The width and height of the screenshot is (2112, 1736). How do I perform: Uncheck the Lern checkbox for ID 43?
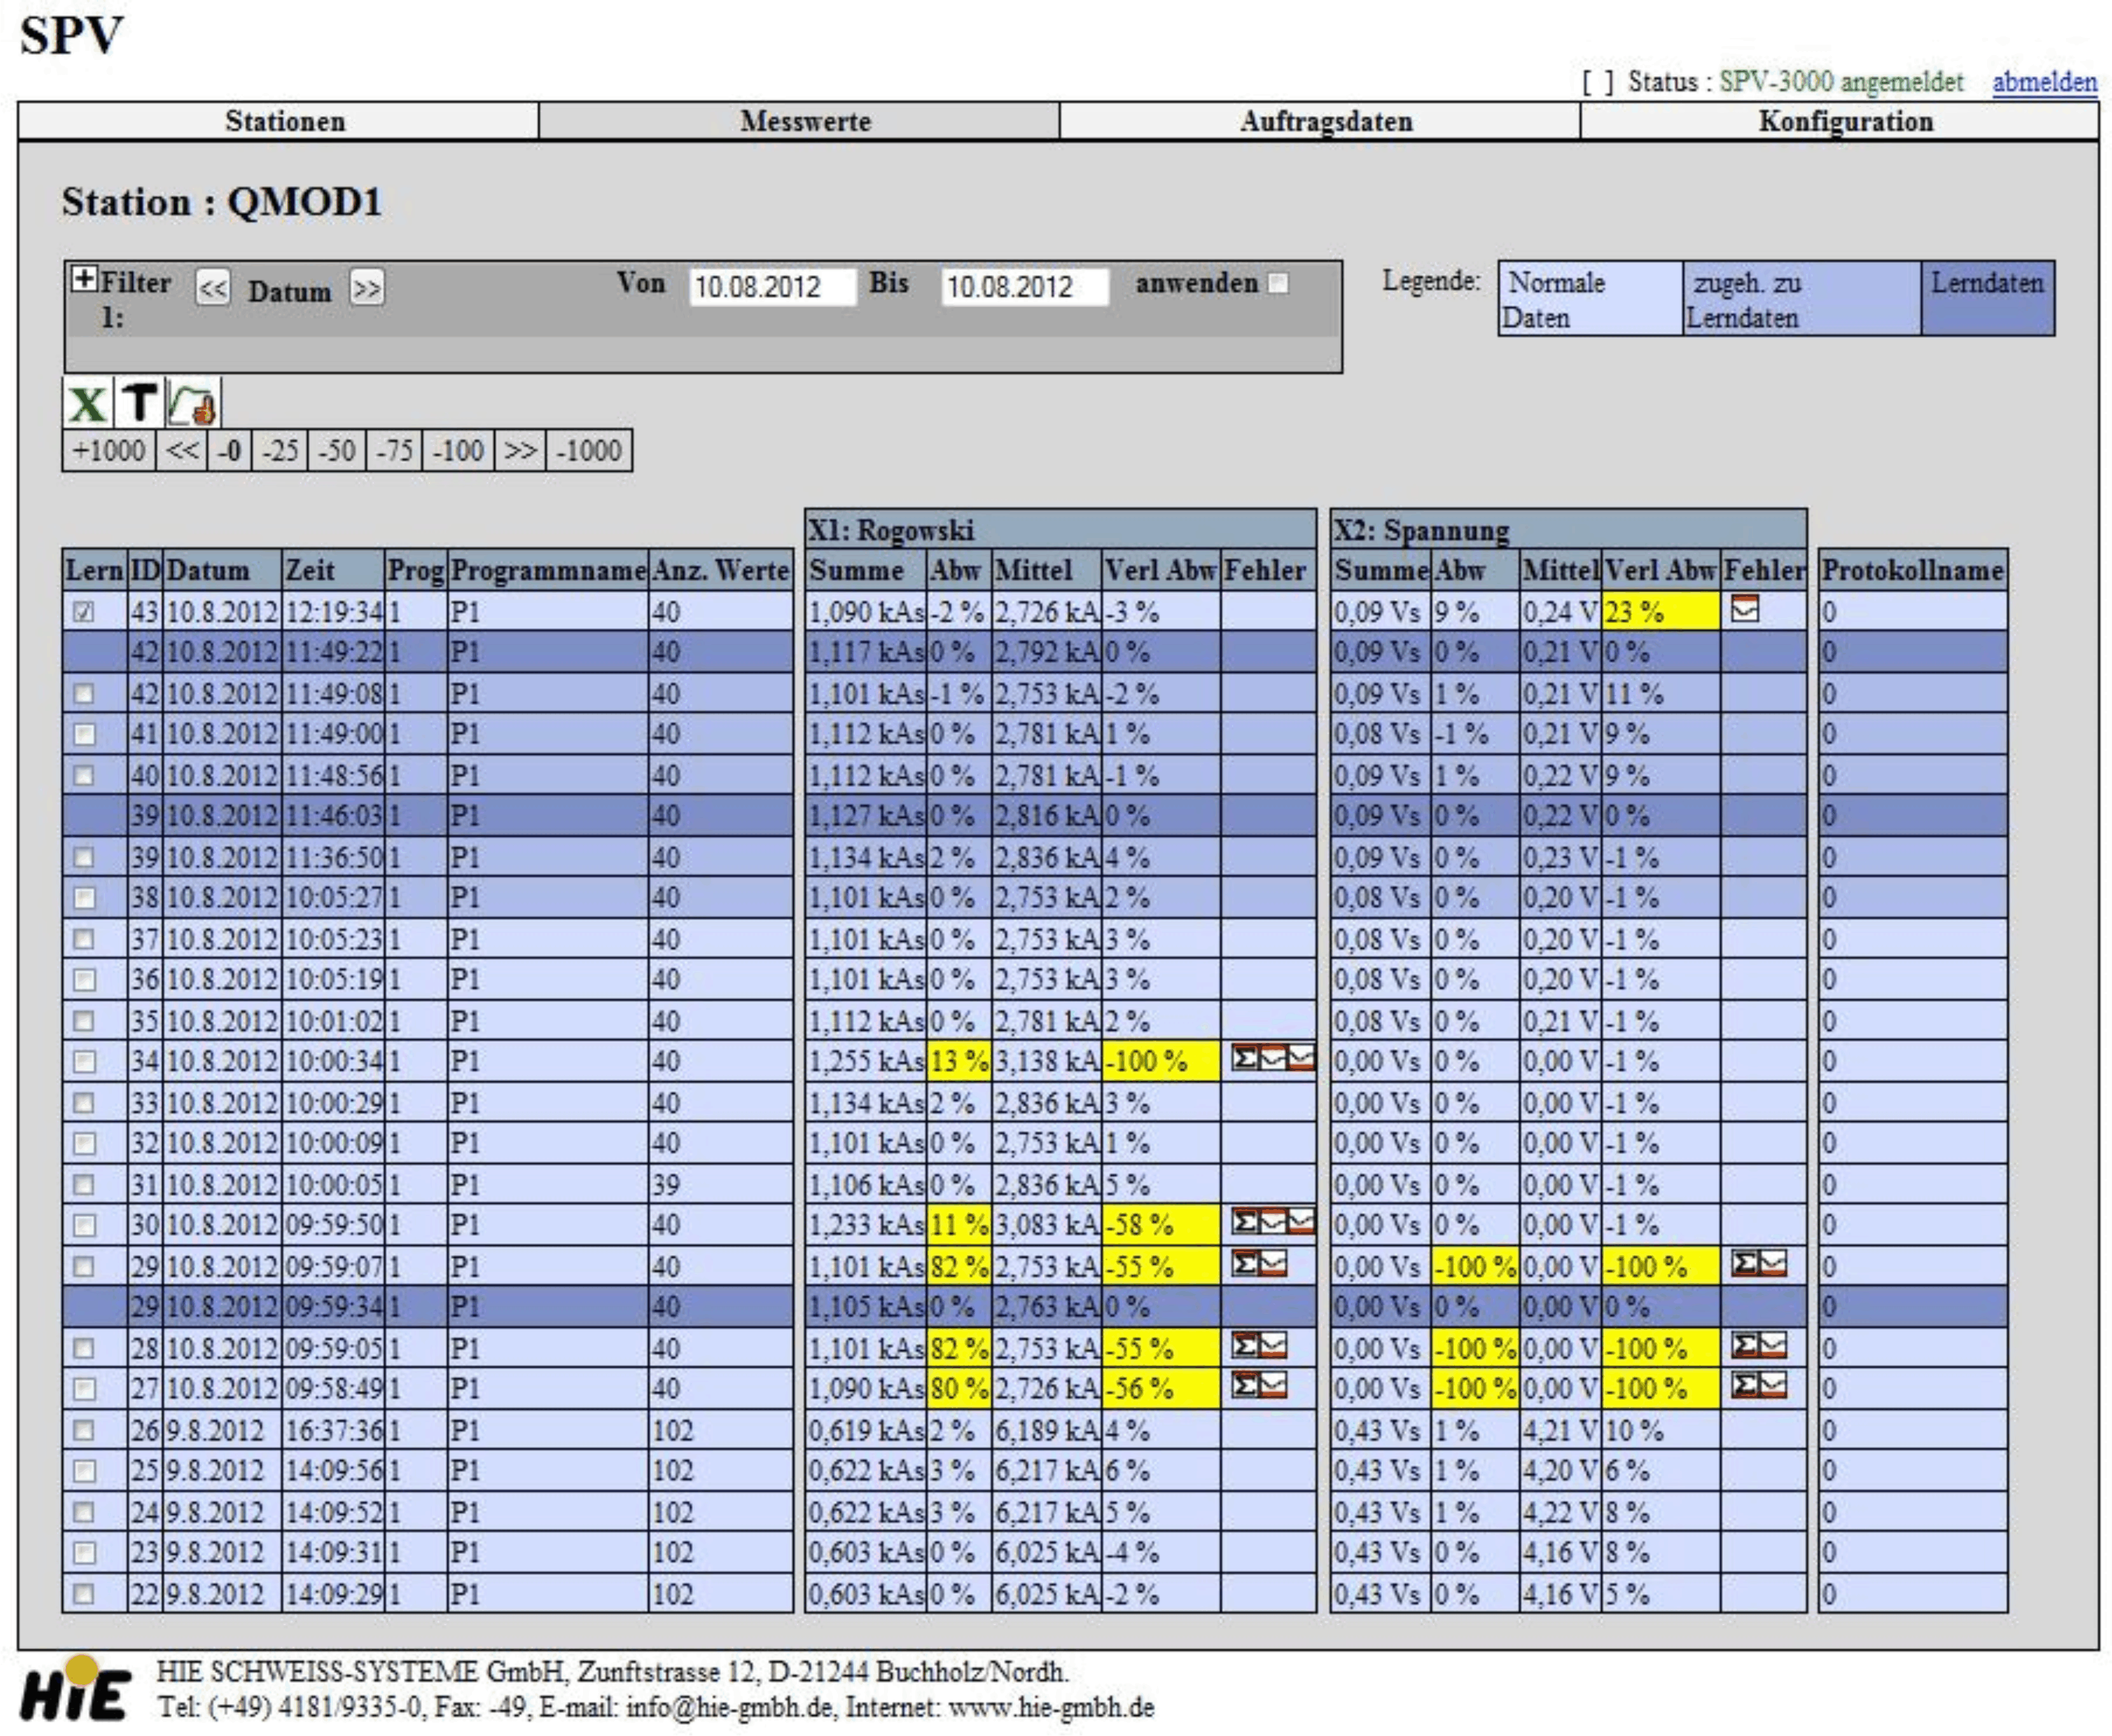coord(84,612)
